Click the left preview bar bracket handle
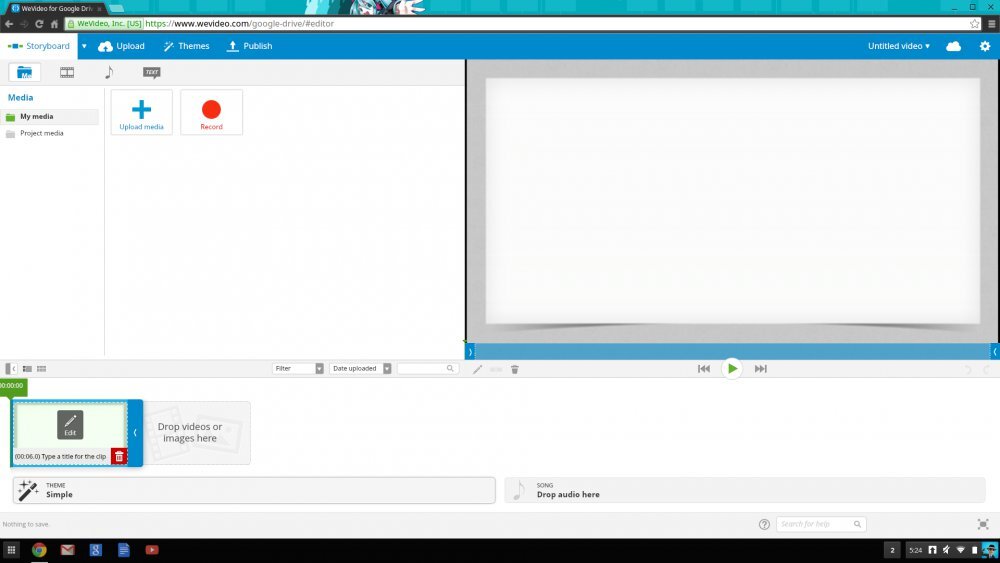 point(470,351)
